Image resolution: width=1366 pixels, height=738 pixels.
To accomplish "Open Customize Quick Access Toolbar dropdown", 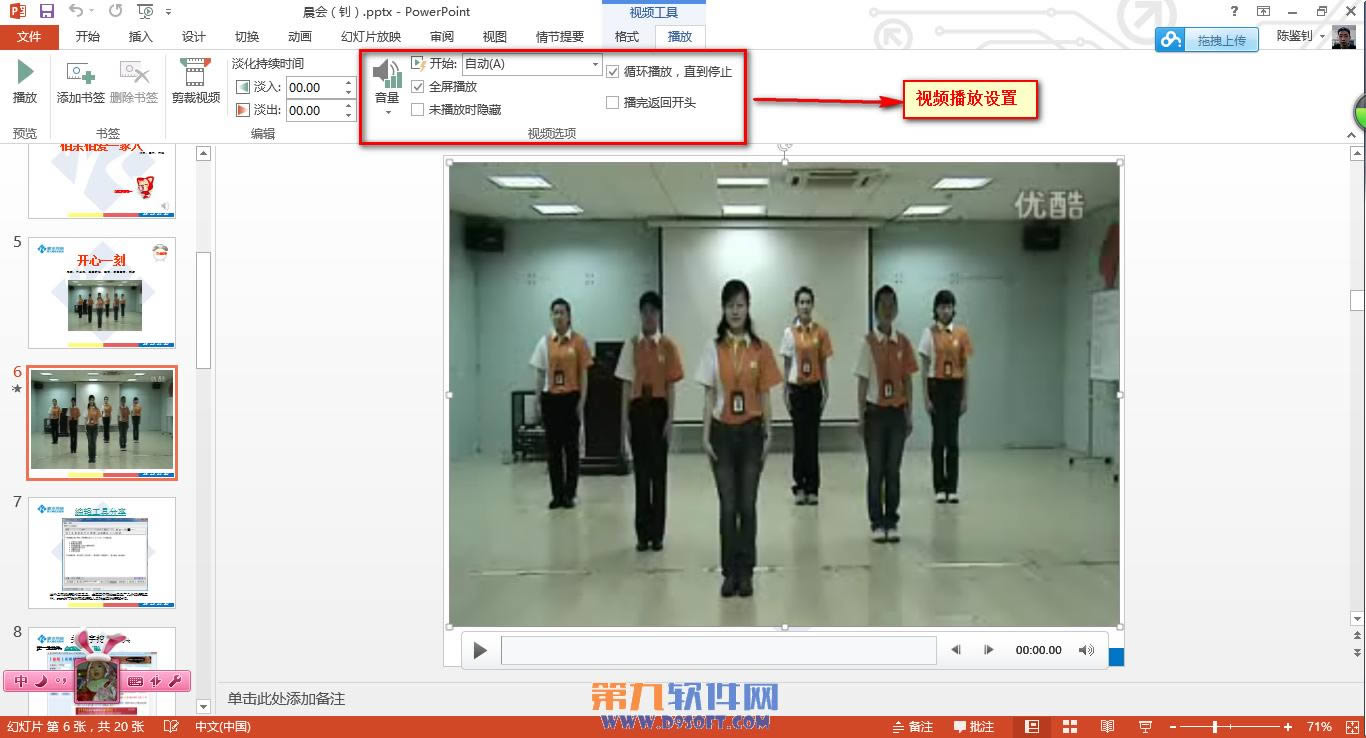I will tap(168, 12).
